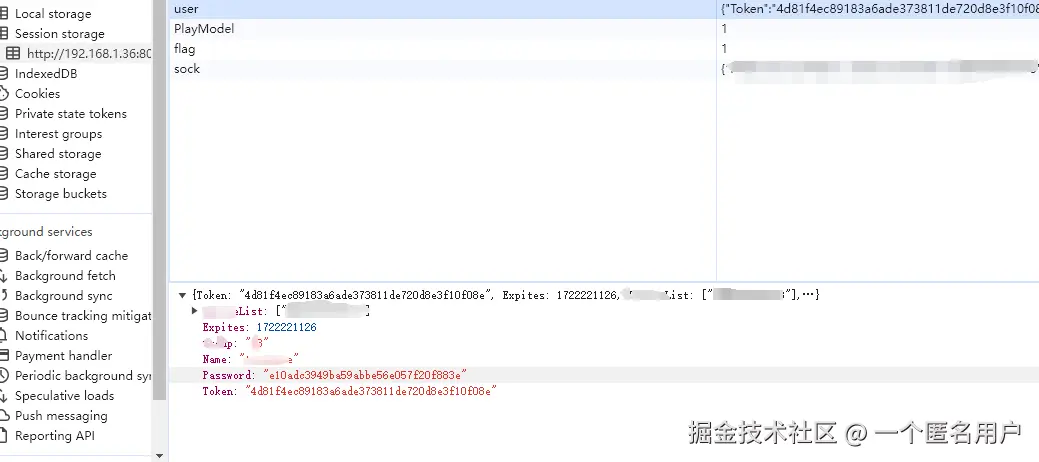Select Session storage in the sidebar
This screenshot has height=462, width=1039.
59,34
